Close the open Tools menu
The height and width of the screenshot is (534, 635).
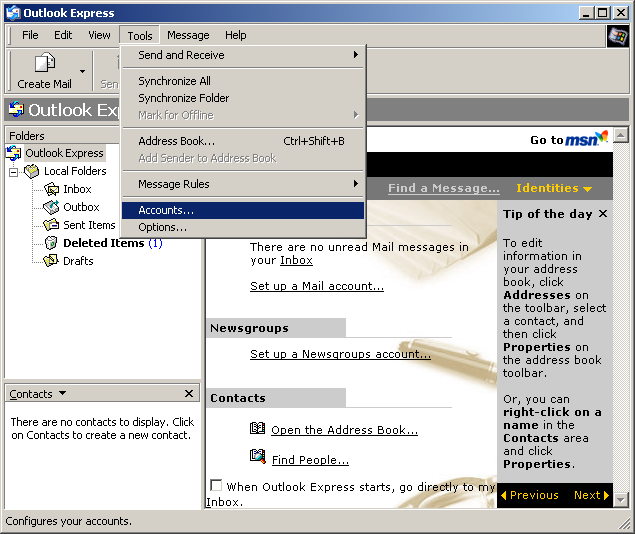140,36
